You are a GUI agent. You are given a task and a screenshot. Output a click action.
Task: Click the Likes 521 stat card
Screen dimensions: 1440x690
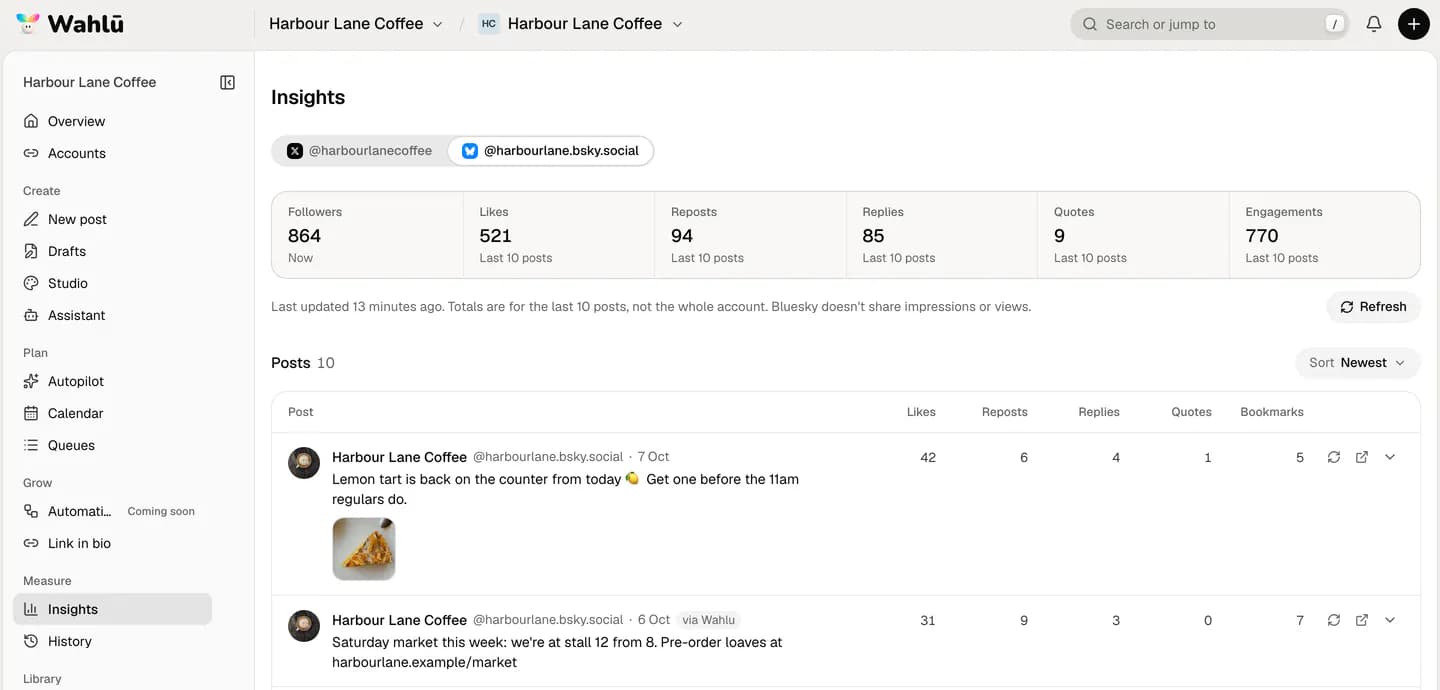pos(559,235)
